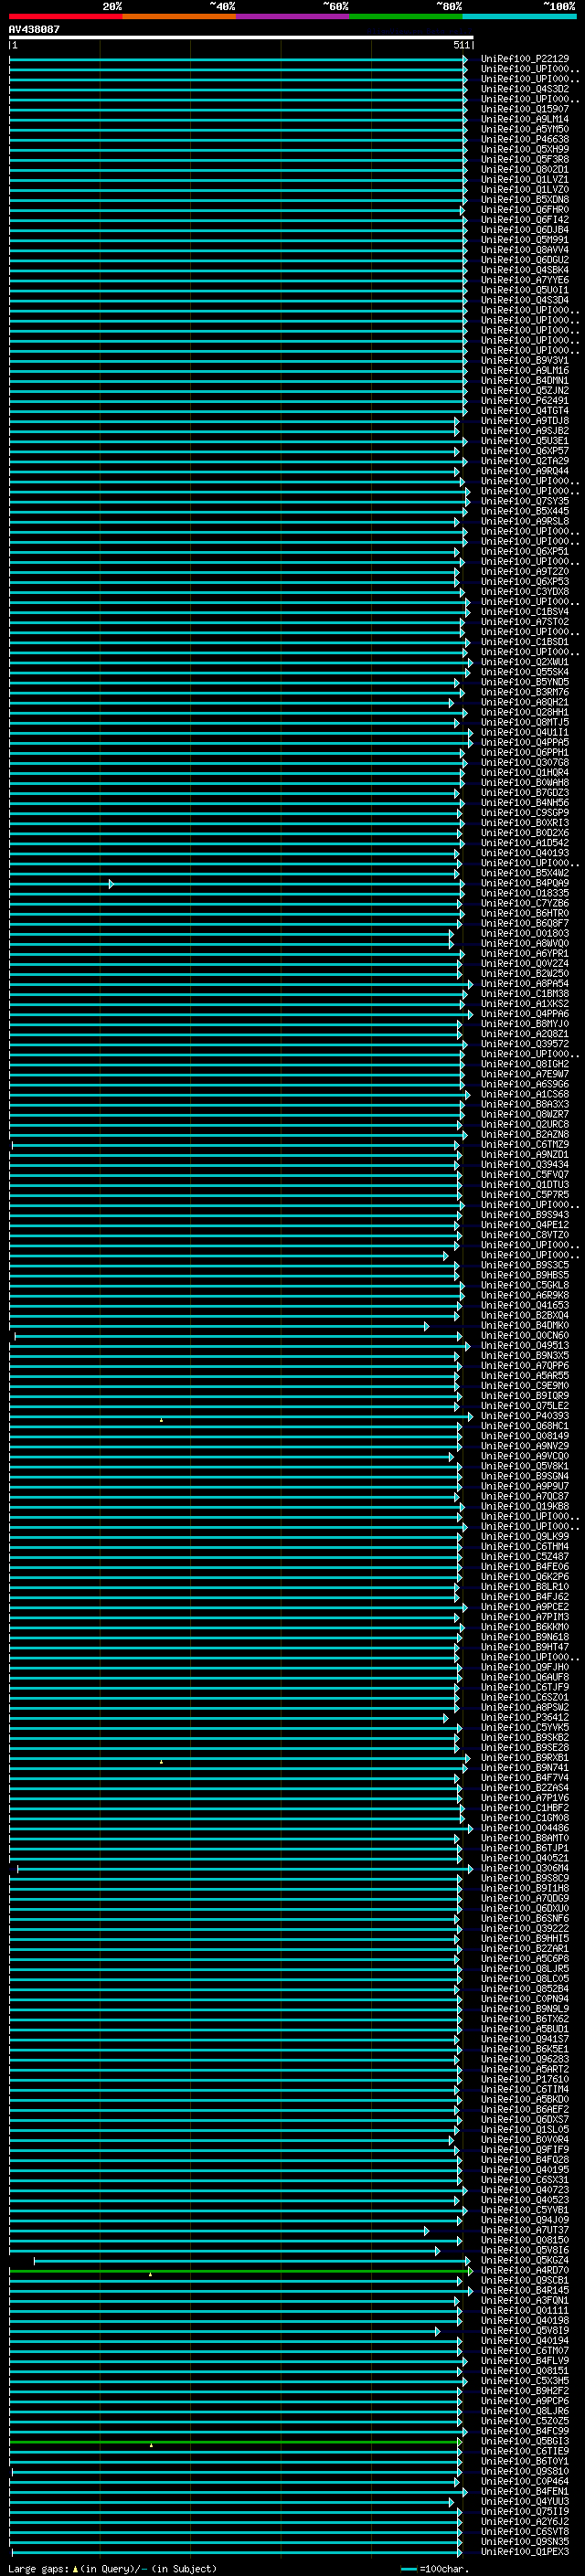This screenshot has height=2576, width=585.
Task: Select hit UniRef100_P46638
Action: click(x=524, y=139)
